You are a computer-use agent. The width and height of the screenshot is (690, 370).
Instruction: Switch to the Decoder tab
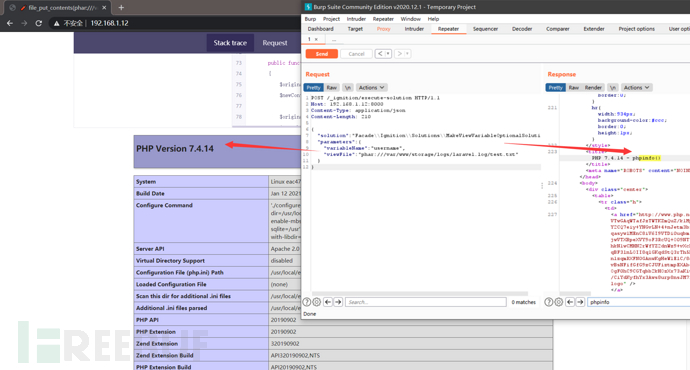pyautogui.click(x=522, y=29)
